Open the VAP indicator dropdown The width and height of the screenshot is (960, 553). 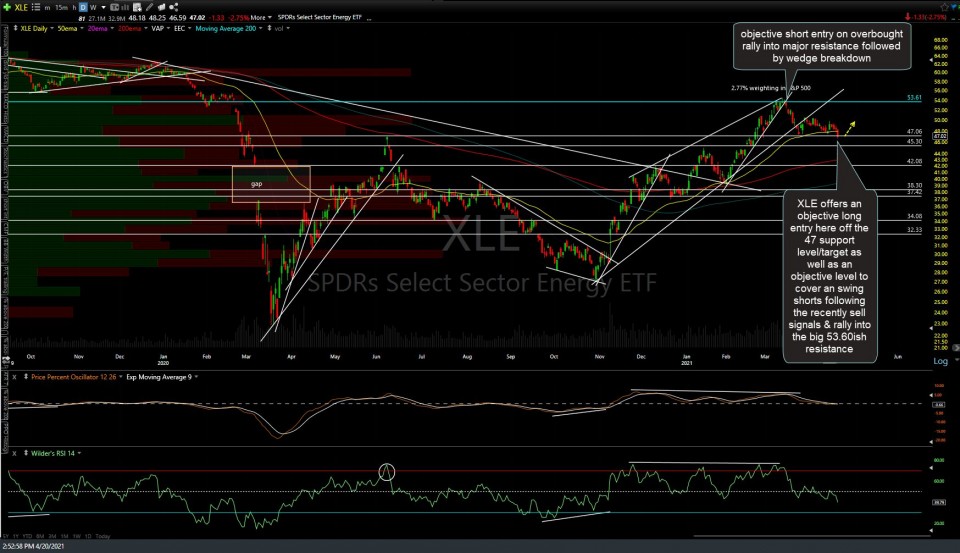pyautogui.click(x=168, y=28)
